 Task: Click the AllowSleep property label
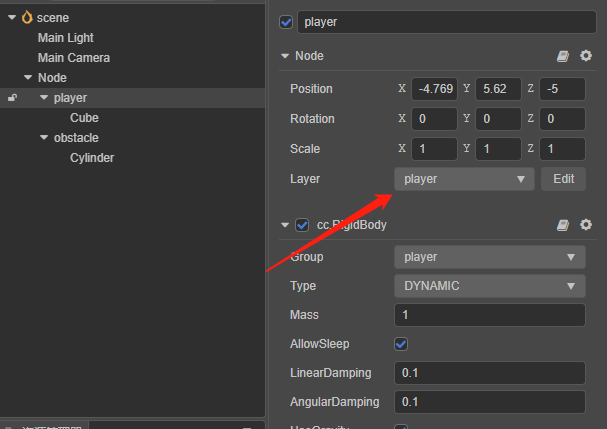pos(320,344)
